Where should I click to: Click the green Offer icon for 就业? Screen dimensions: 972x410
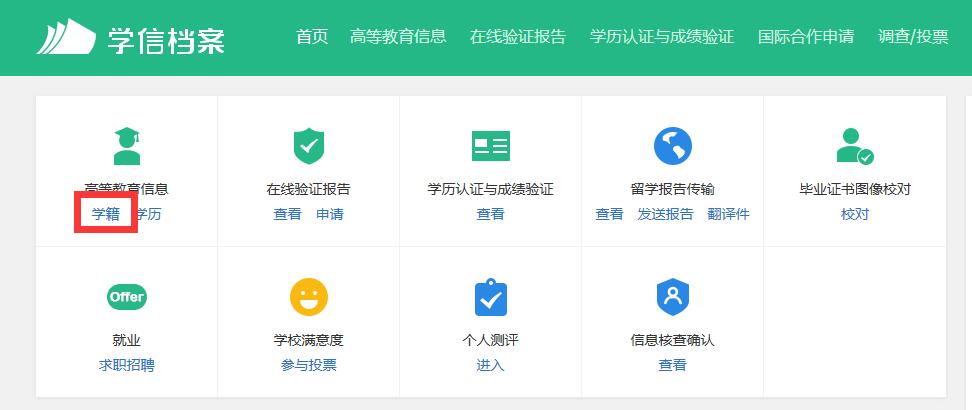coord(127,297)
